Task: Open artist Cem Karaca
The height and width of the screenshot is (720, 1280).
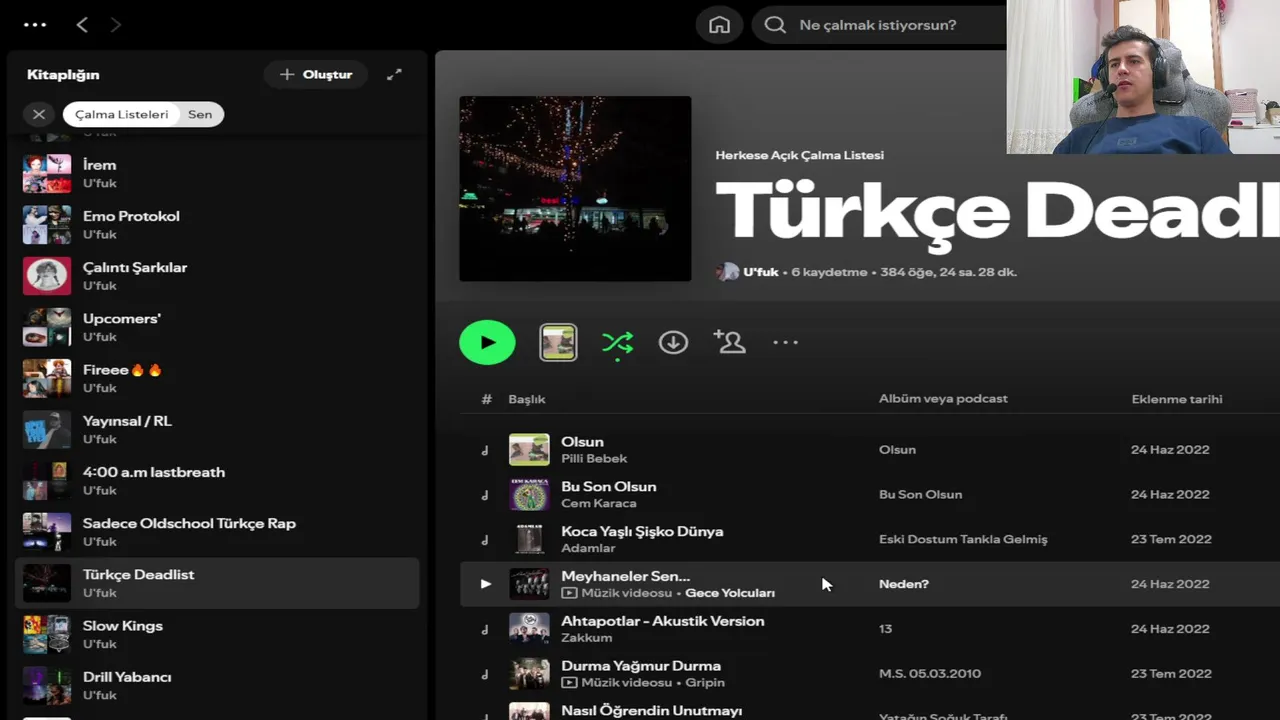Action: [x=599, y=503]
